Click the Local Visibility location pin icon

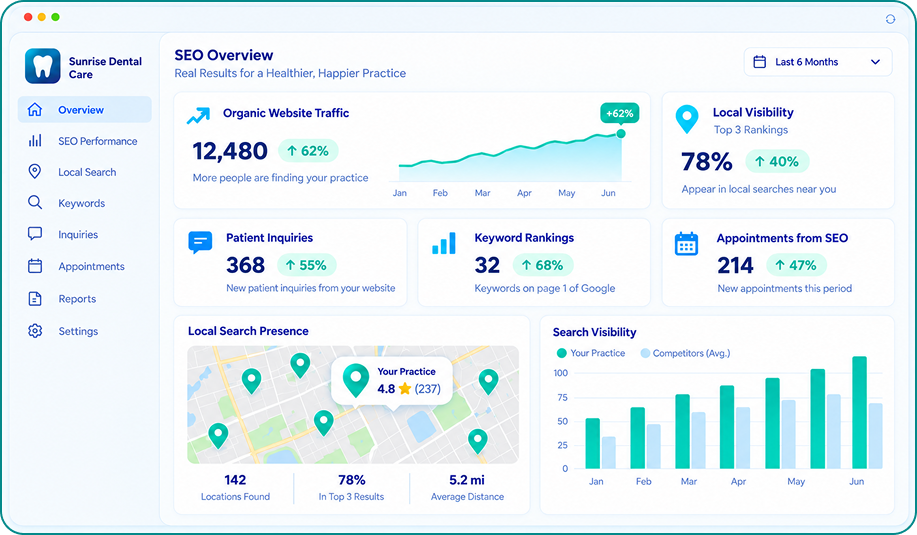[687, 119]
